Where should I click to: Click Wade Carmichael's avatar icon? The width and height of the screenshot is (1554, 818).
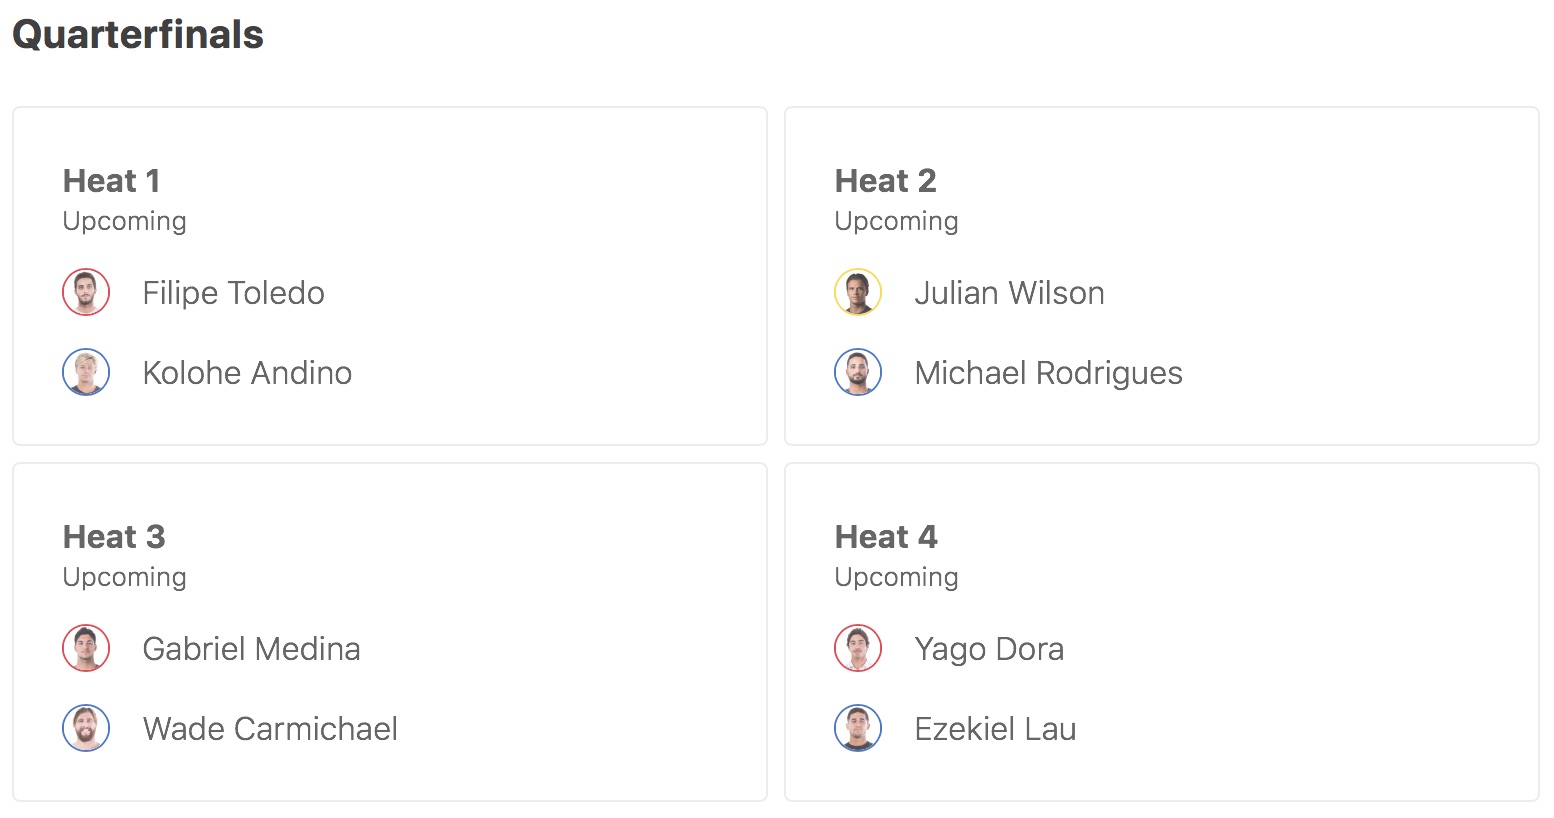coord(86,729)
